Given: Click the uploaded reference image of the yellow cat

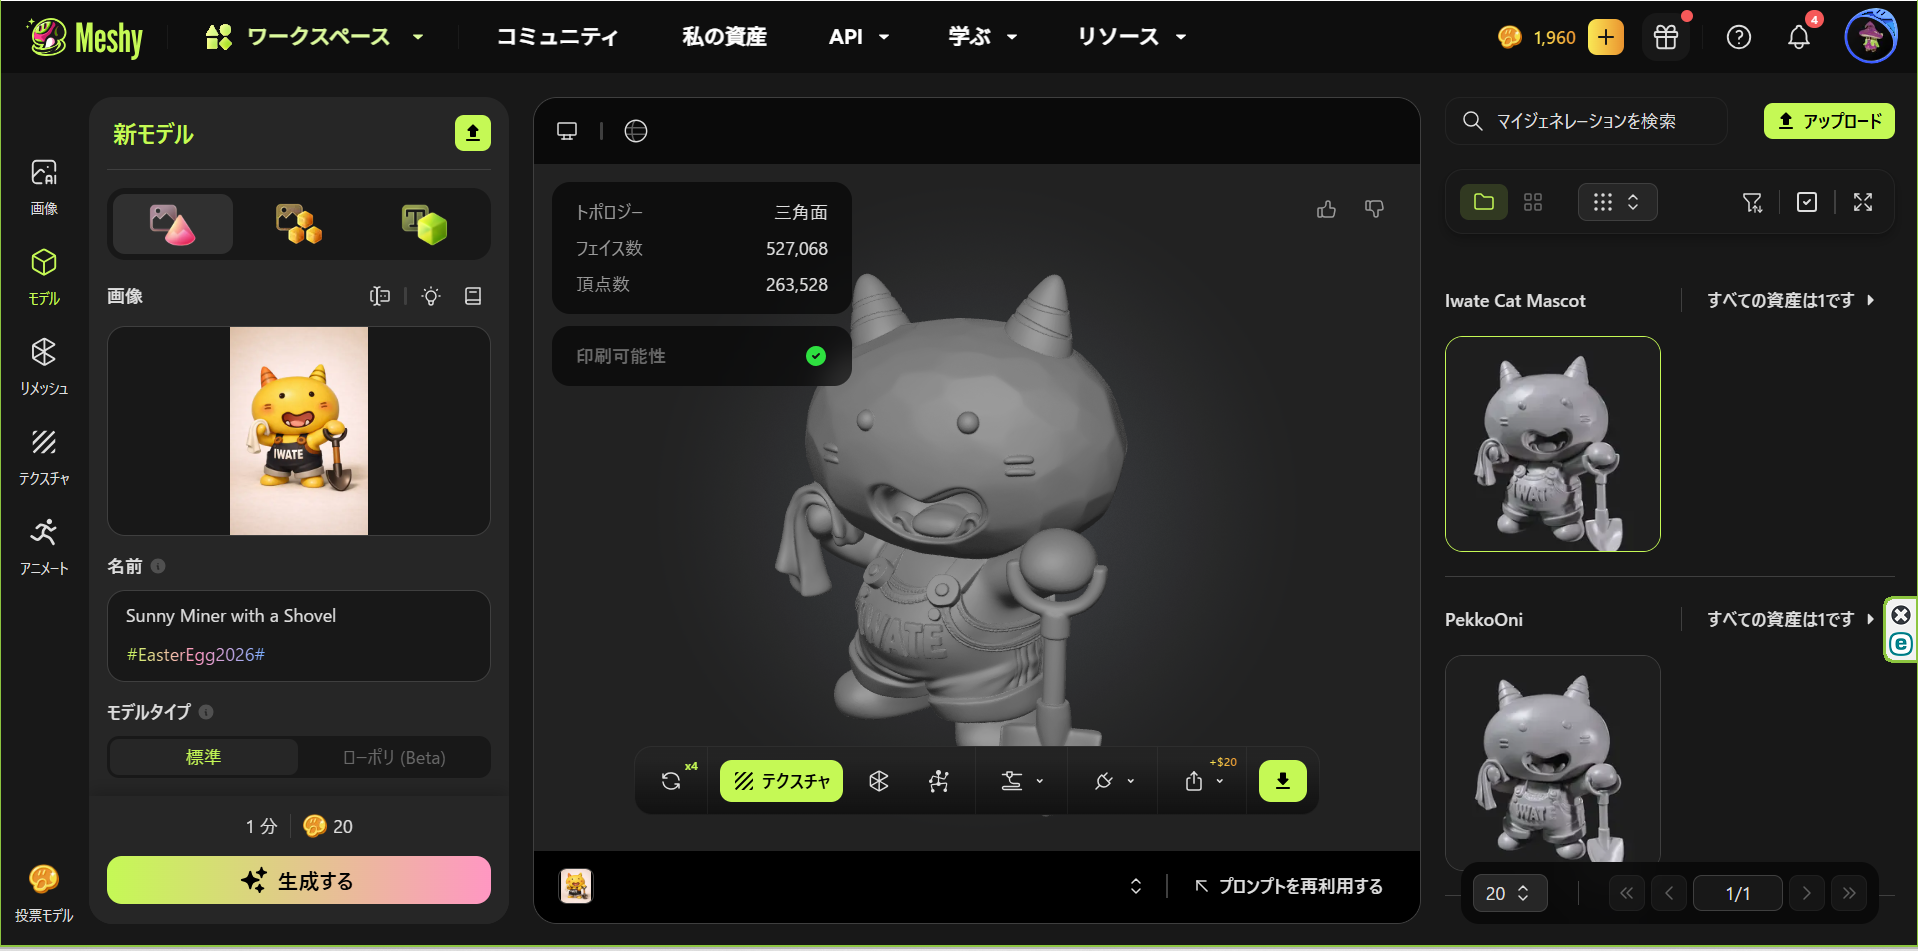Looking at the screenshot, I should (299, 431).
